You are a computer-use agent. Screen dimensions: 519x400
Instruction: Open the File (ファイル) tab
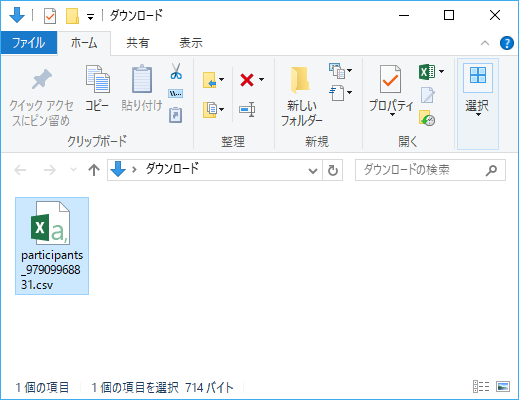point(29,43)
